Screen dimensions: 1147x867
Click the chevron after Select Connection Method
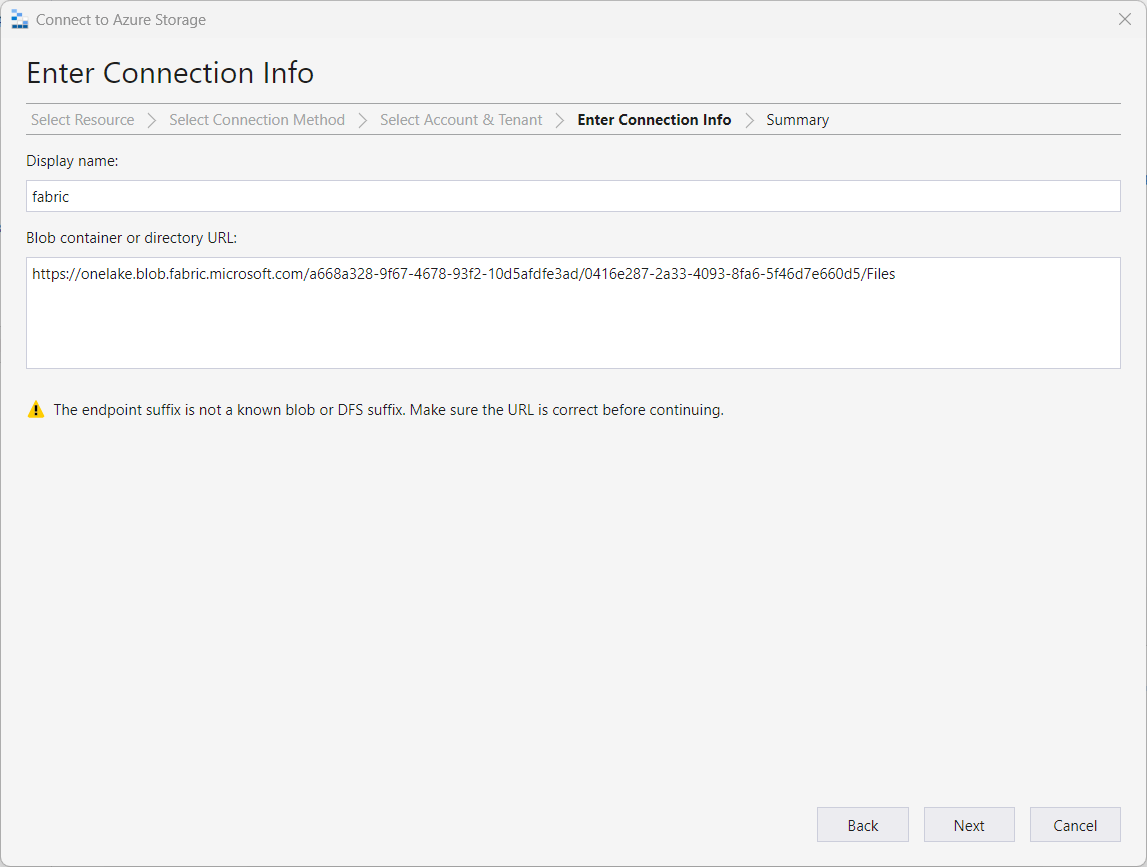click(363, 120)
